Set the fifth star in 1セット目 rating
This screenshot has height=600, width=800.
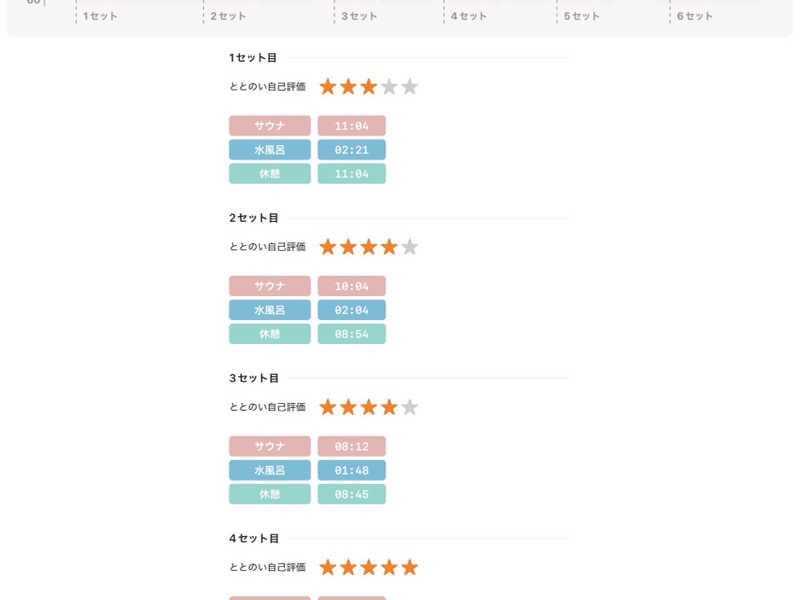pos(409,87)
